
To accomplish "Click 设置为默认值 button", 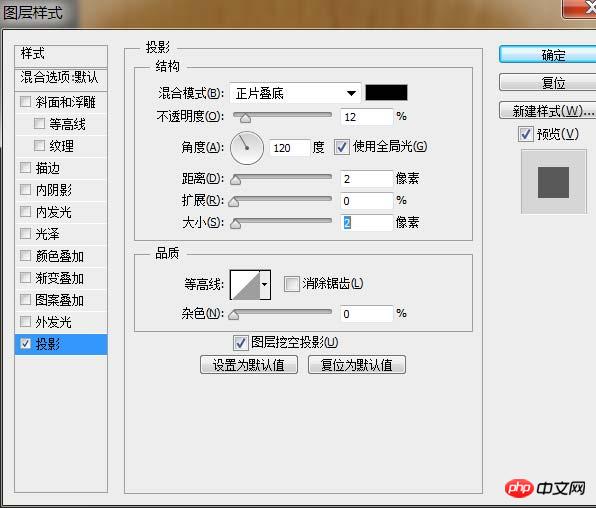I will 249,365.
